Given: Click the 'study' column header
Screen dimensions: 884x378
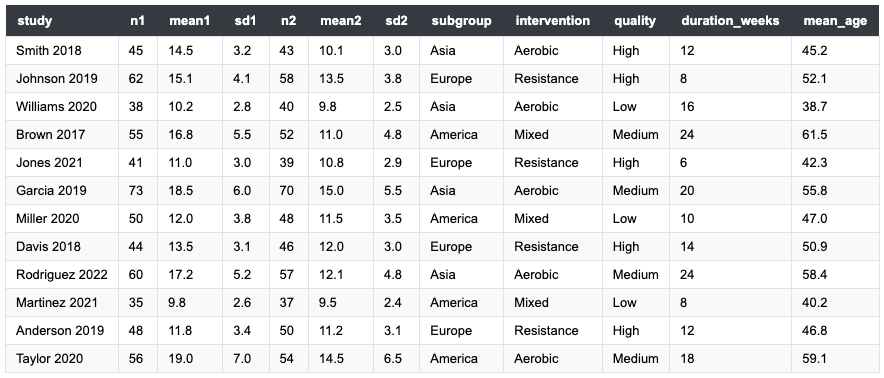Looking at the screenshot, I should click(x=34, y=21).
